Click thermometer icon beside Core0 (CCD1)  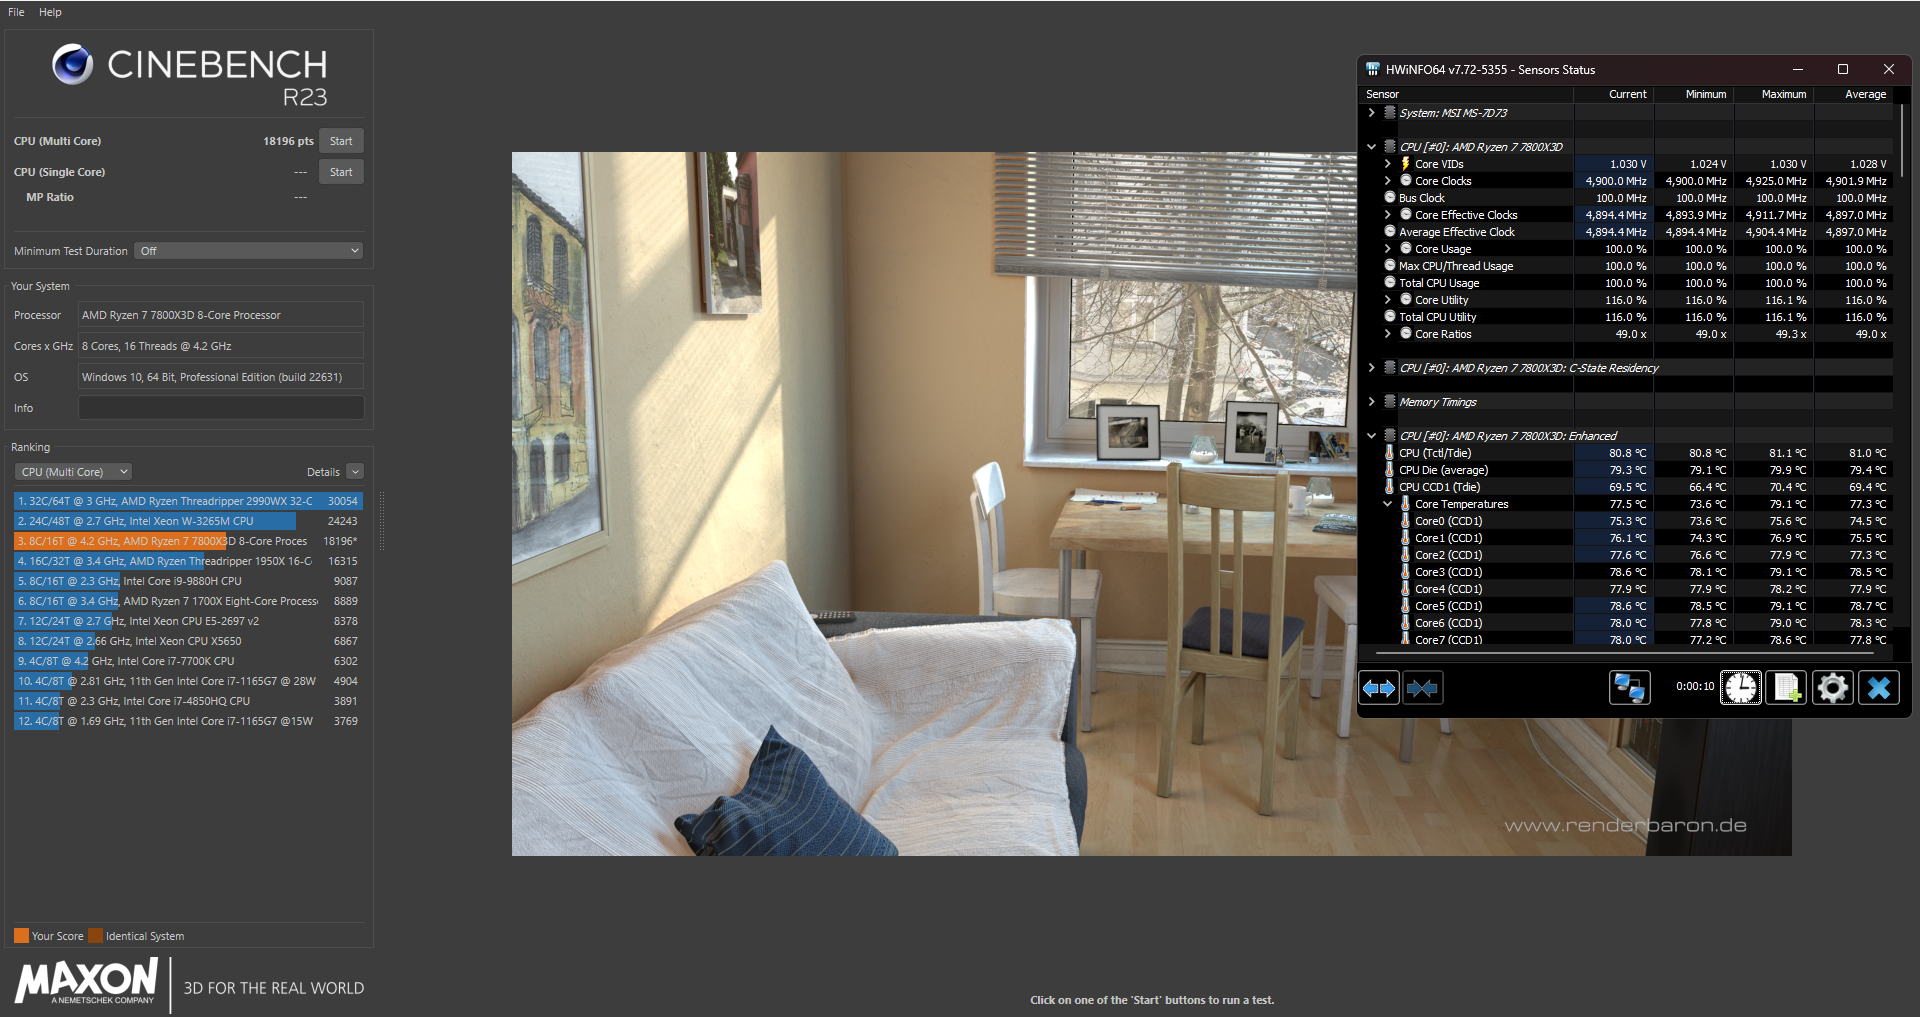pyautogui.click(x=1405, y=521)
